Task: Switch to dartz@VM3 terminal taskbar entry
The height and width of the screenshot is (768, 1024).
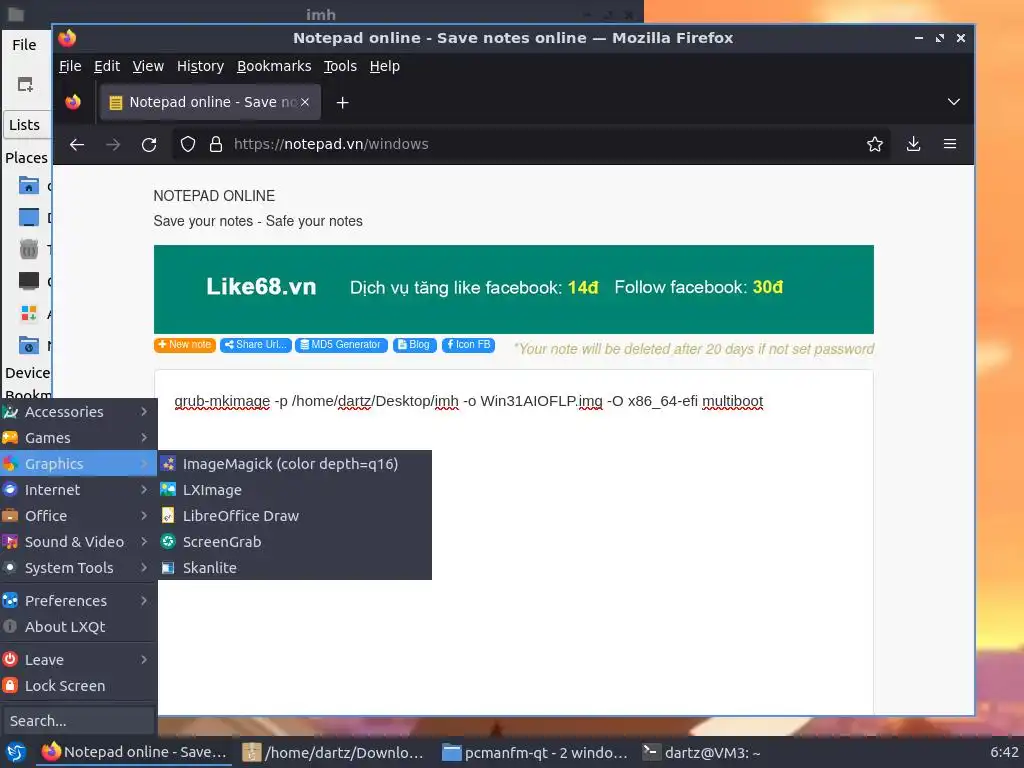Action: point(701,752)
